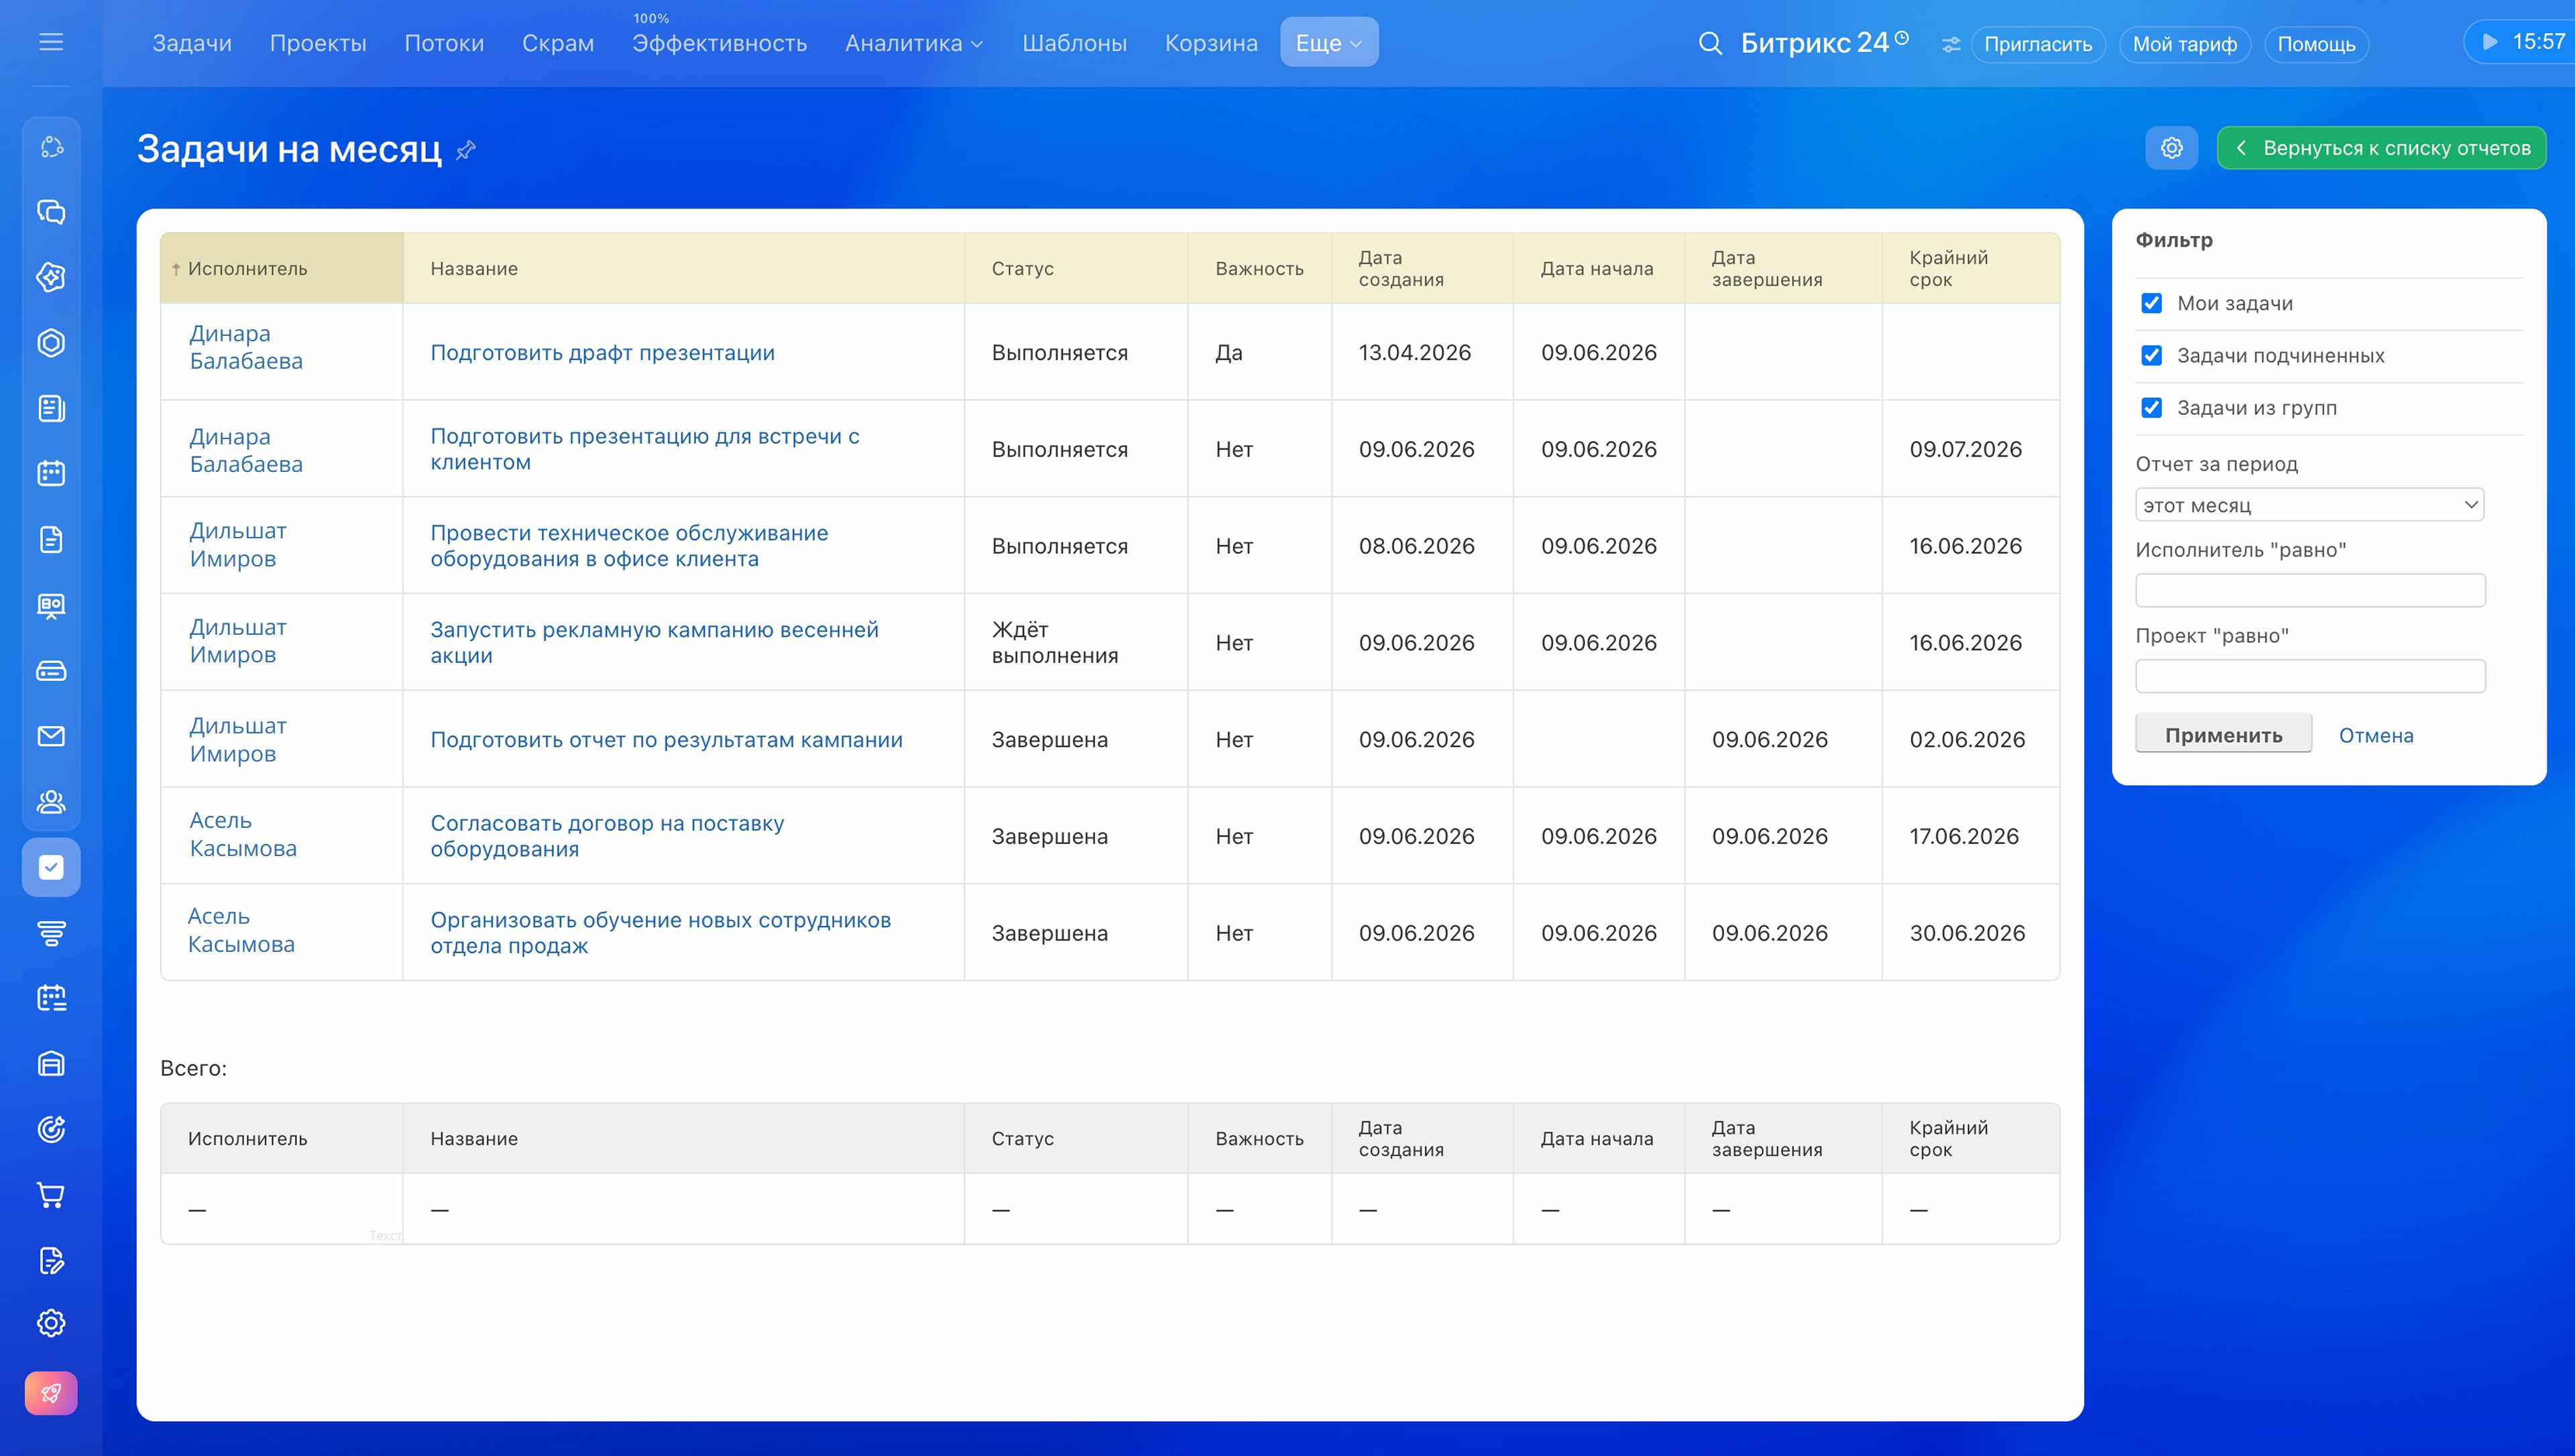Open the этот месяц period dropdown

click(2309, 505)
